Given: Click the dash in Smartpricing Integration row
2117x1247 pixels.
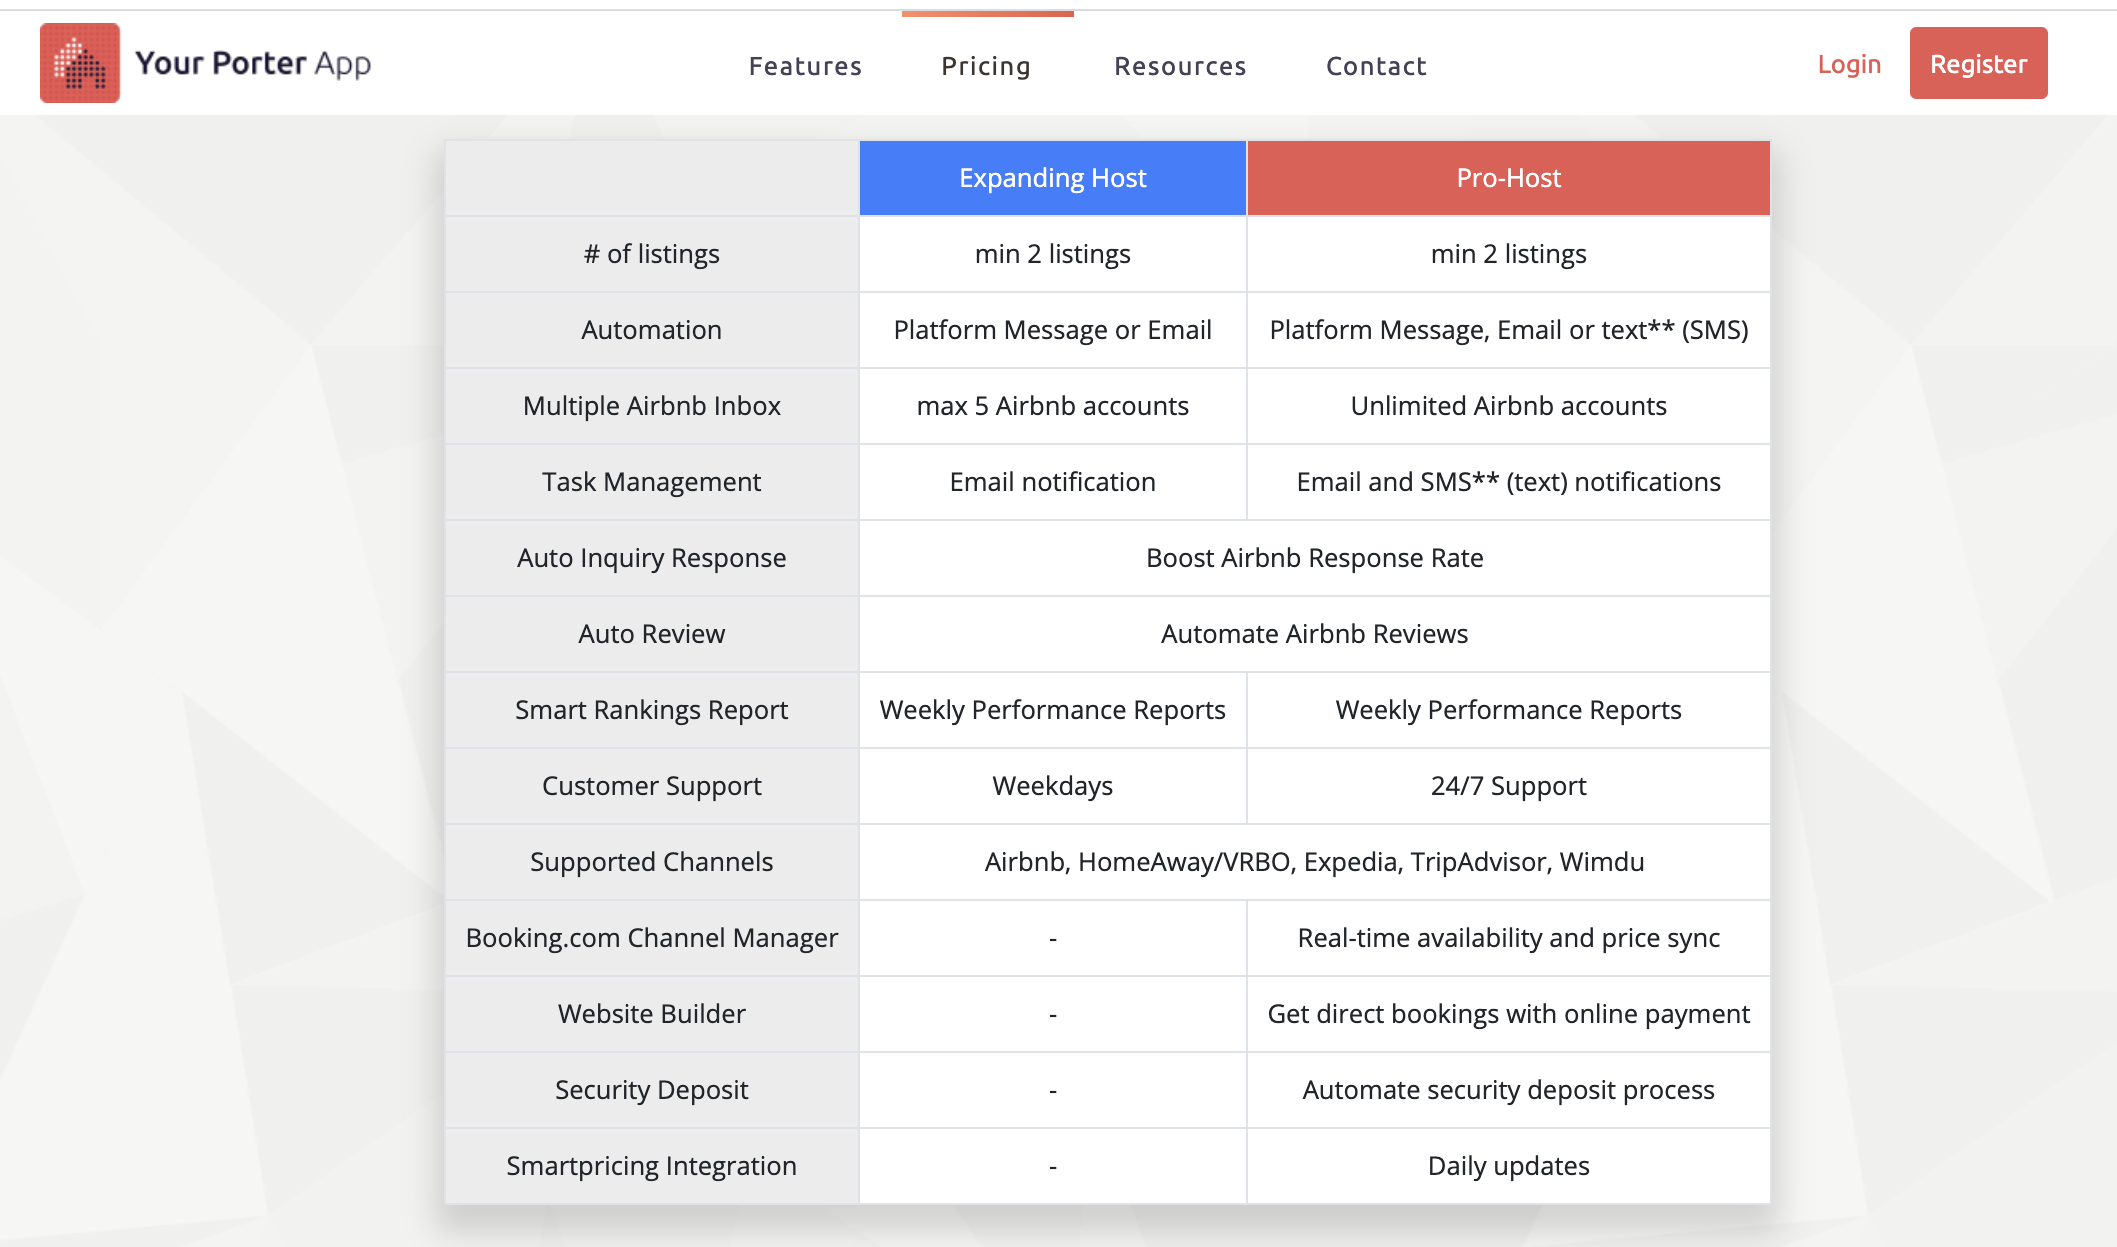Looking at the screenshot, I should point(1052,1166).
